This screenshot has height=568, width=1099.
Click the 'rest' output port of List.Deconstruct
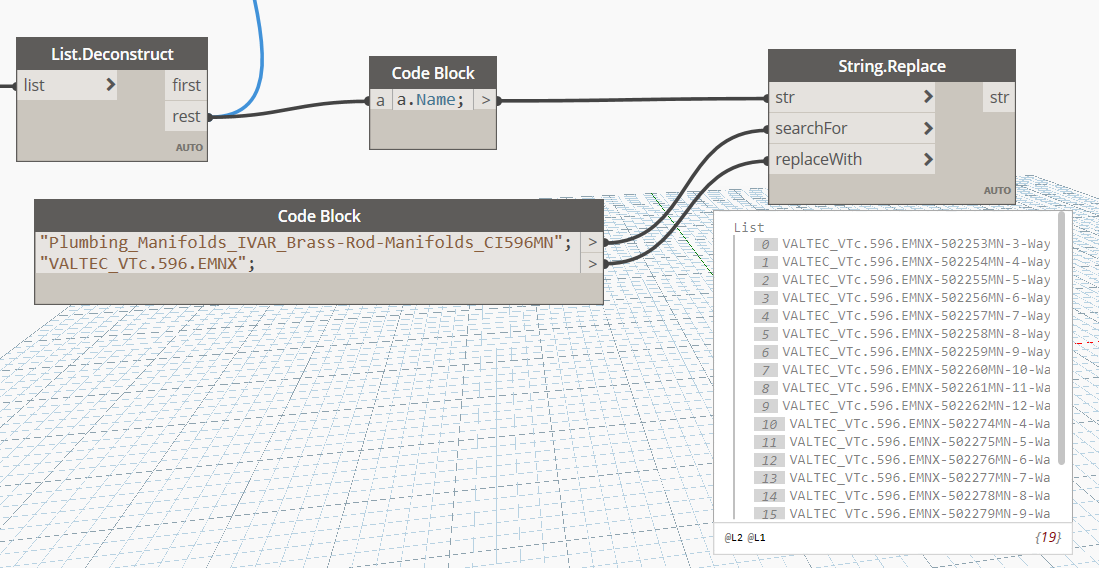(186, 116)
